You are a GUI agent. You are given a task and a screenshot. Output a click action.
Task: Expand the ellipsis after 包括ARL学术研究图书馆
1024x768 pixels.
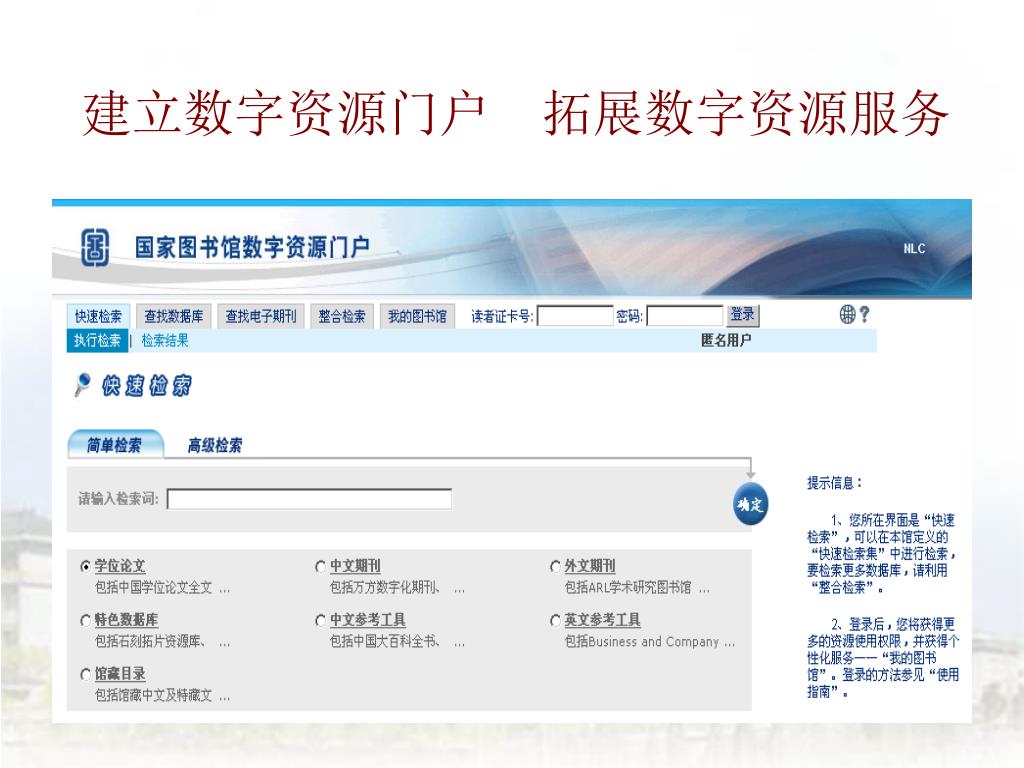tap(704, 590)
